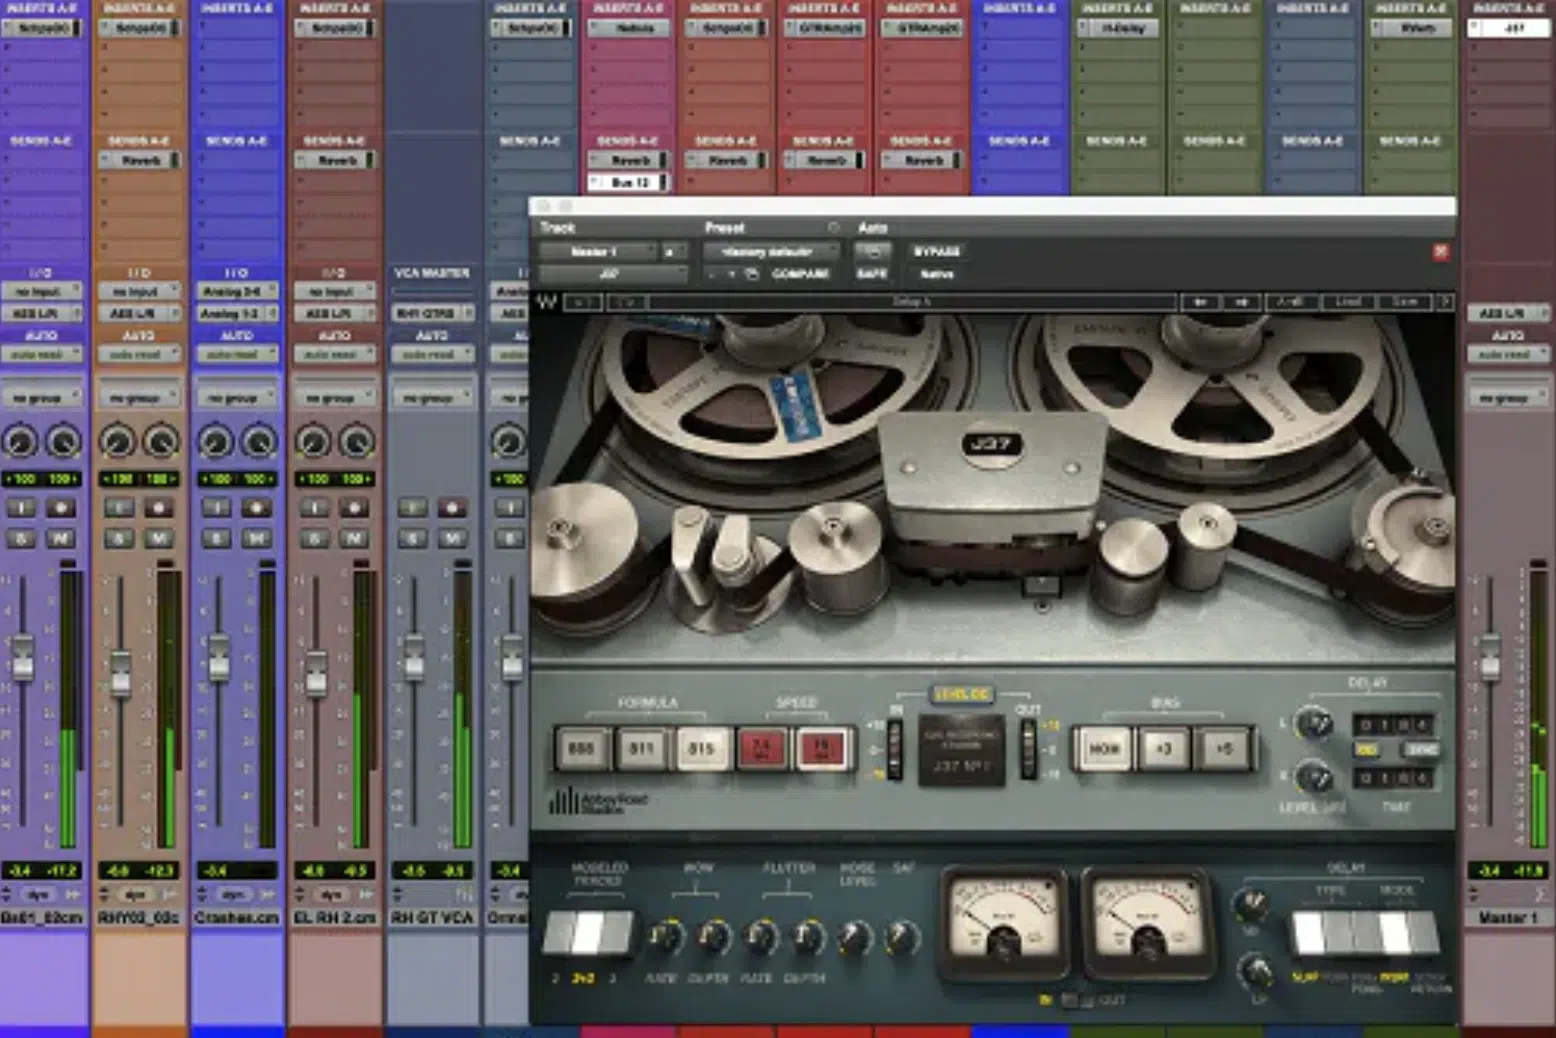The width and height of the screenshot is (1556, 1038).
Task: Open plugin Track selector Master 1
Action: [x=597, y=251]
